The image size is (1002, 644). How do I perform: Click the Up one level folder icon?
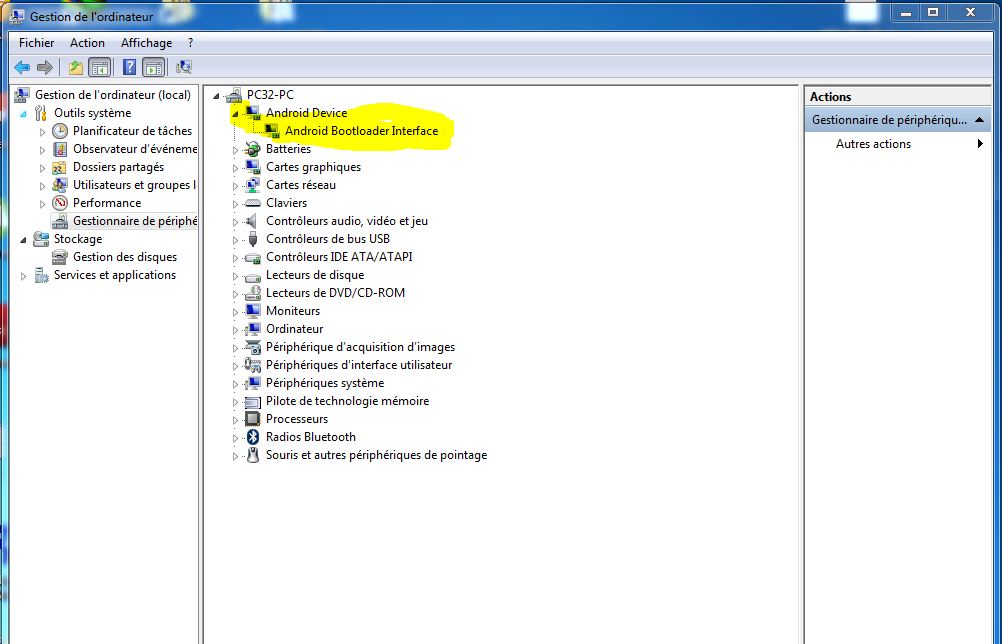click(x=76, y=67)
